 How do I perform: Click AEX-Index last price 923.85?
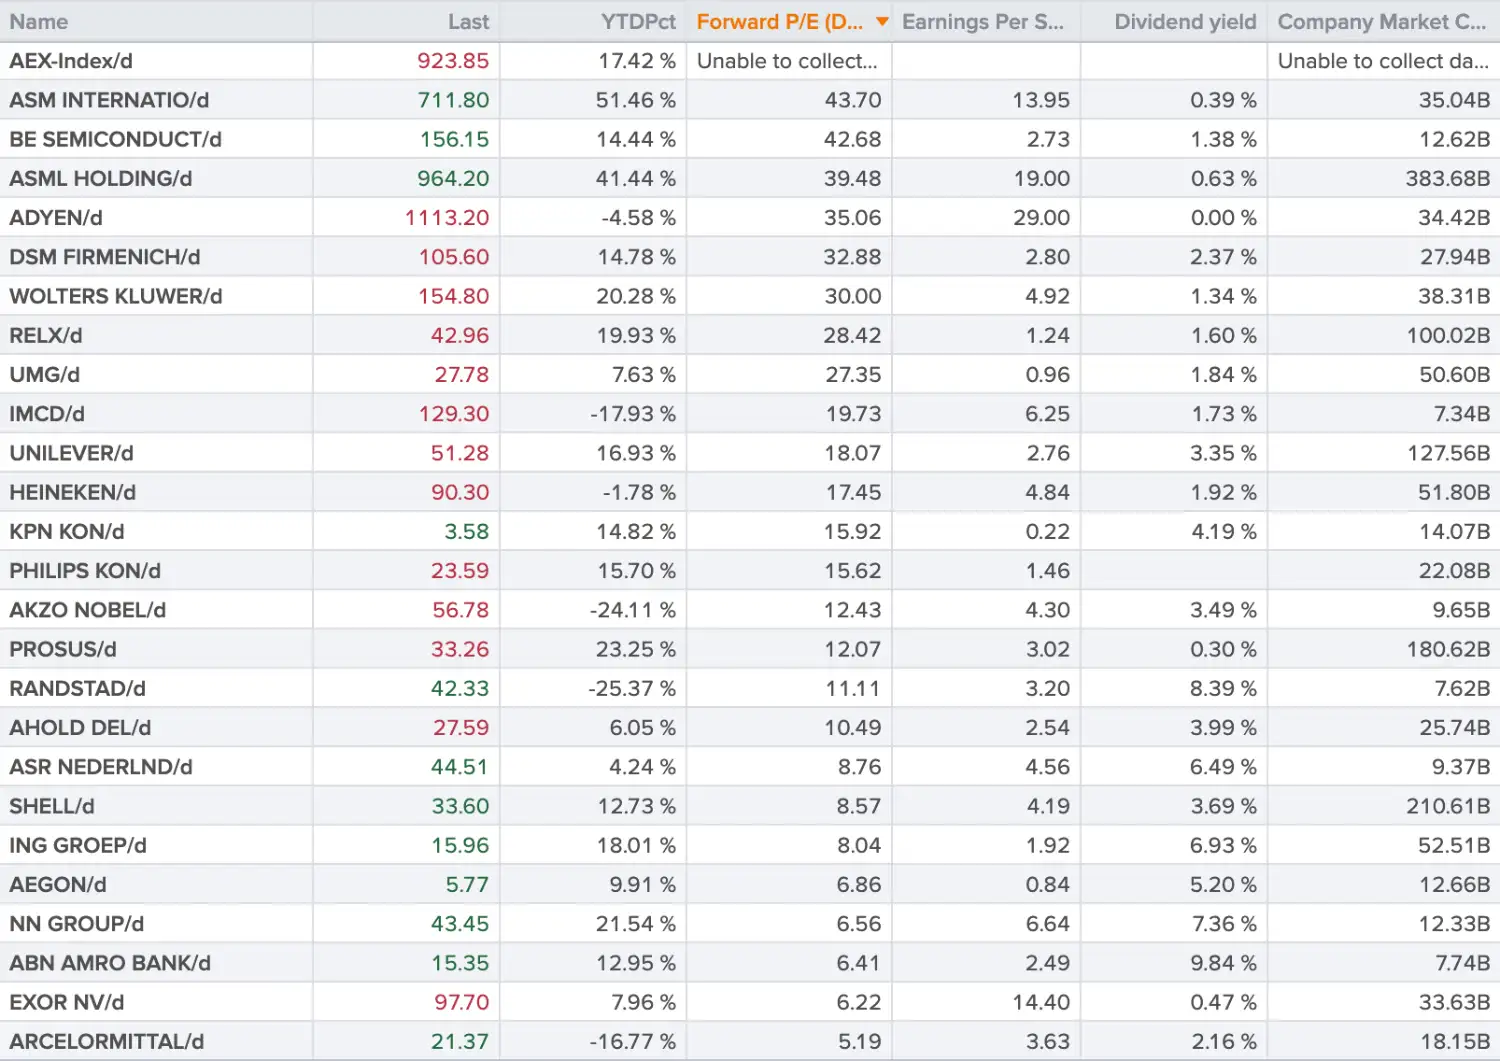pyautogui.click(x=453, y=61)
